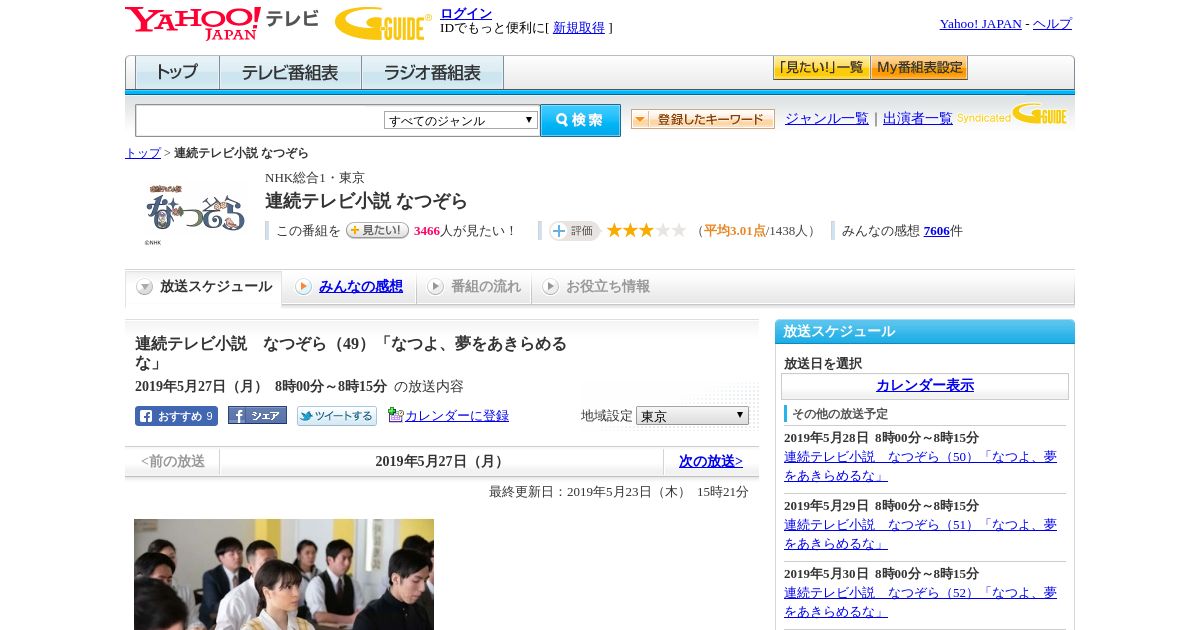
Task: Click the ツイートする Twitter button
Action: pos(336,416)
